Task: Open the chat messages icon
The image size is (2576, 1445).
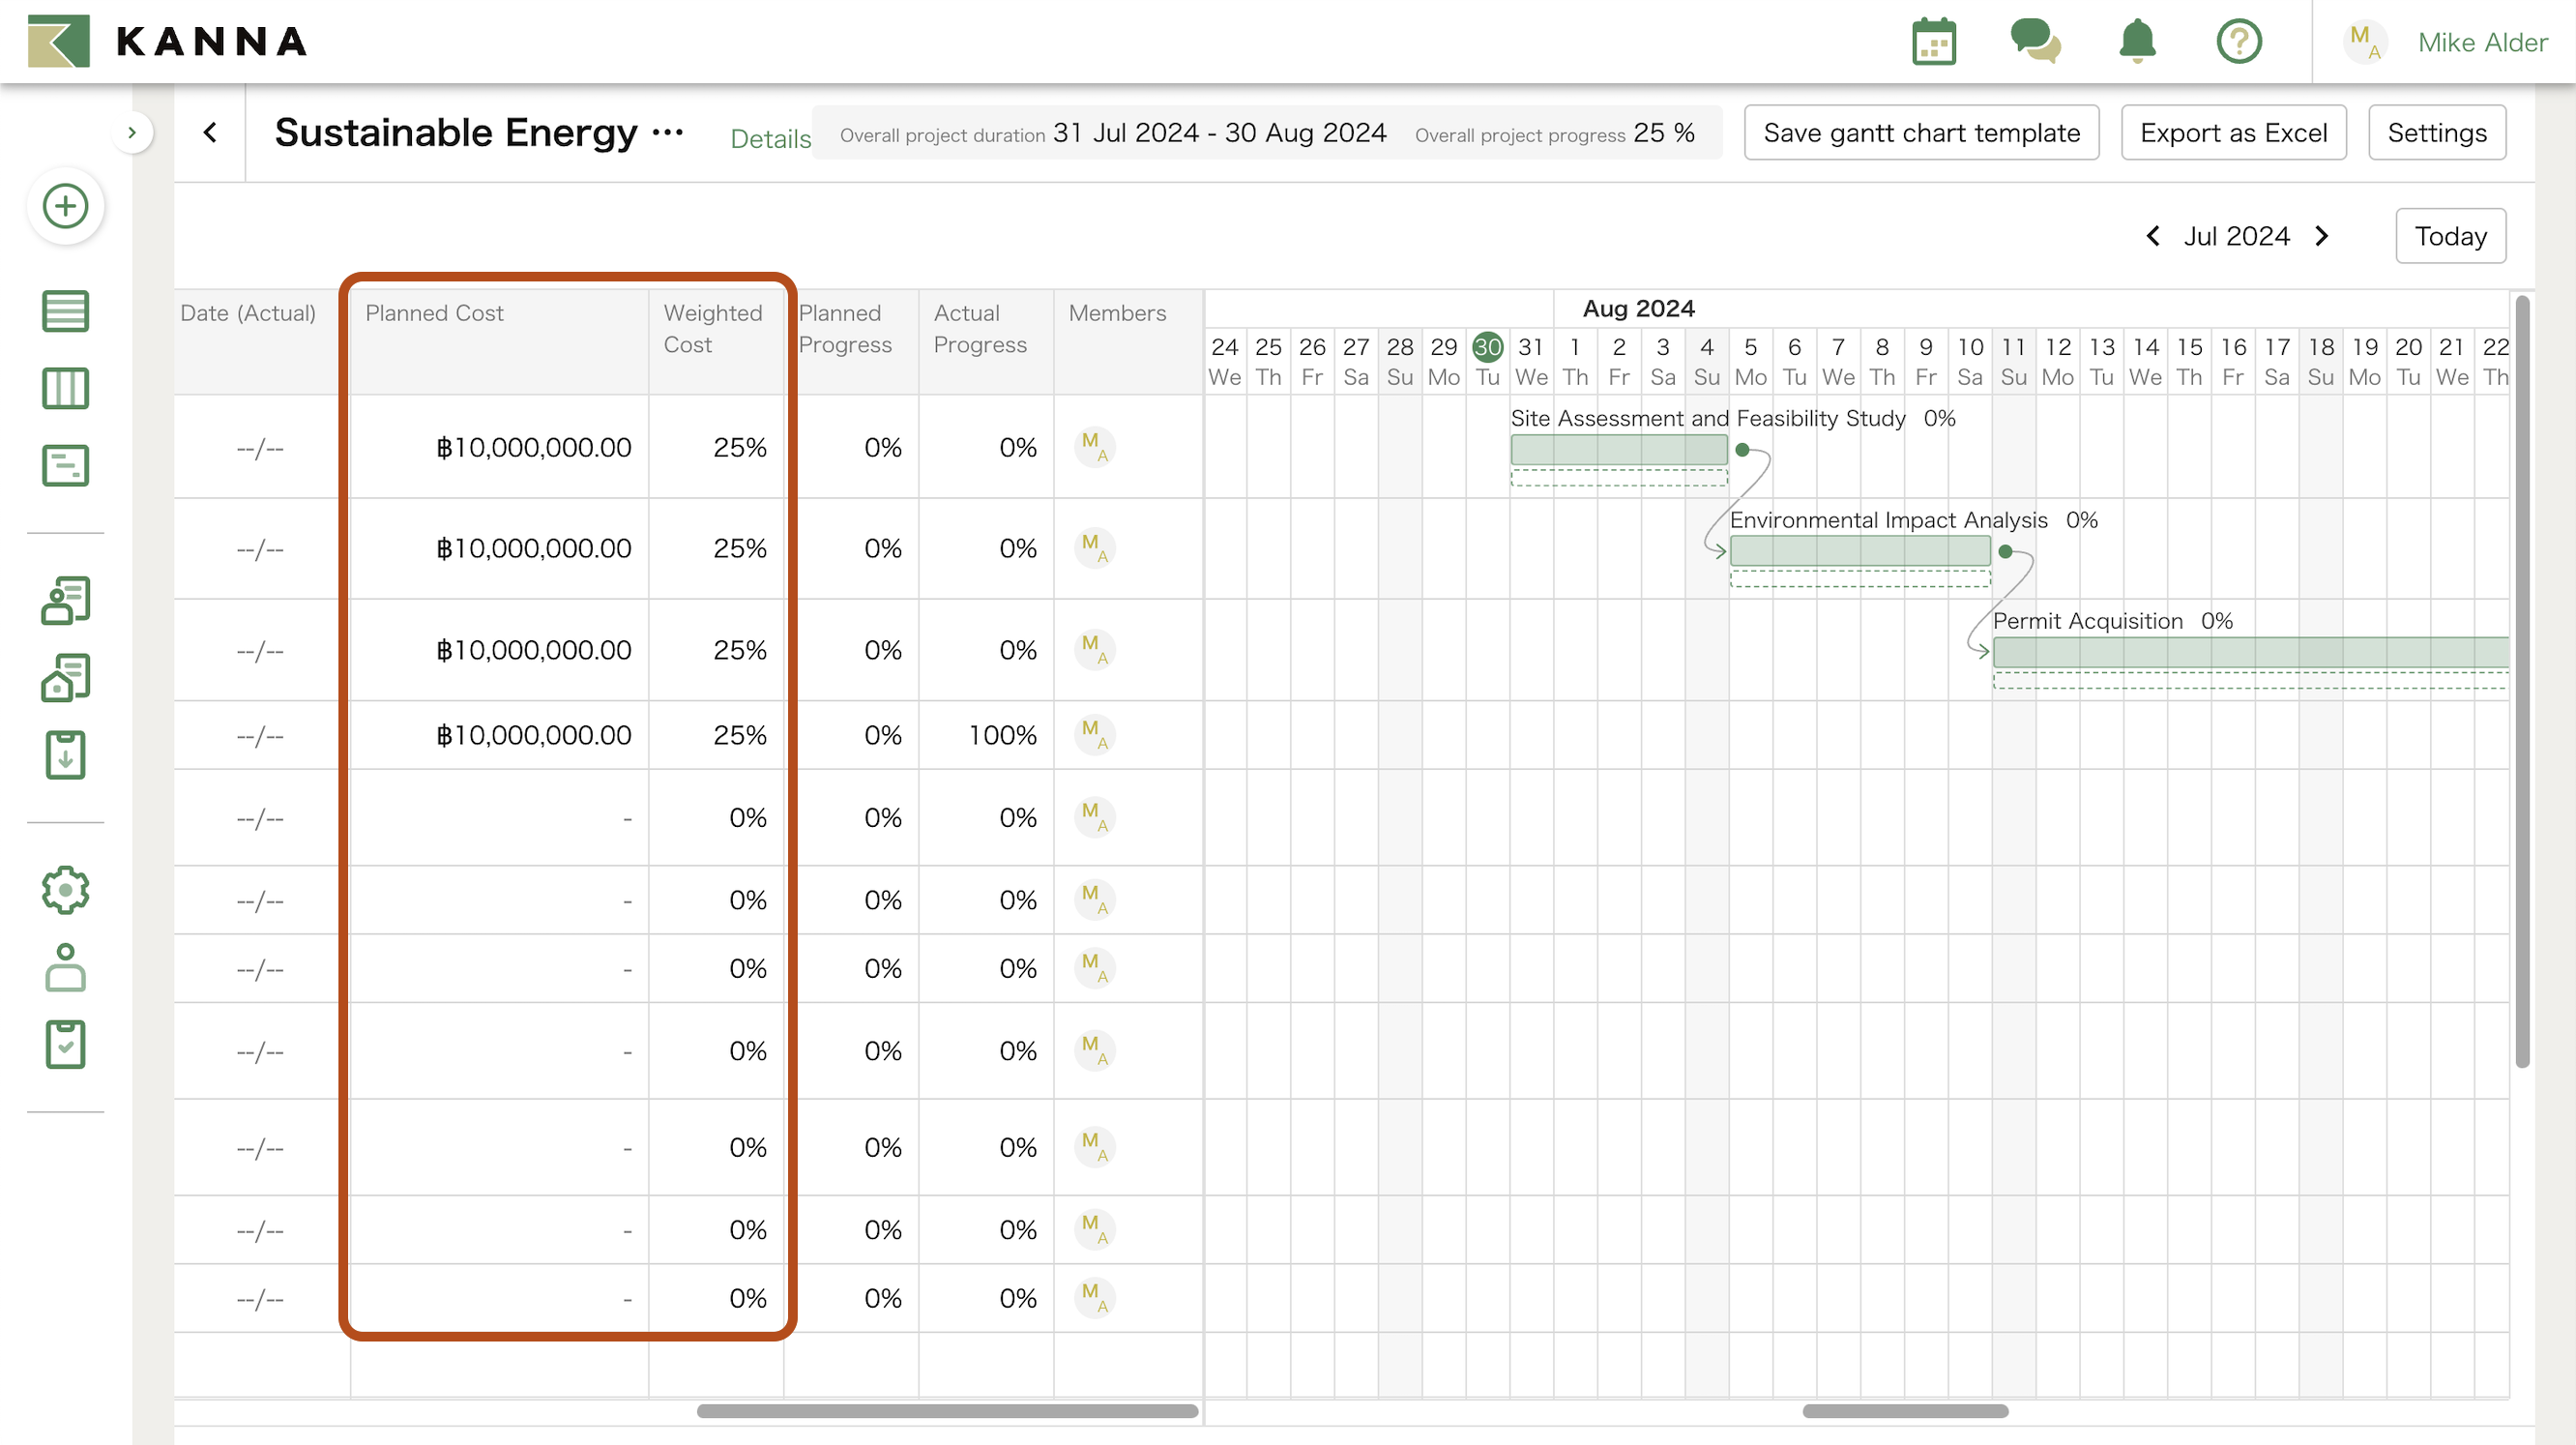Action: pos(2036,41)
